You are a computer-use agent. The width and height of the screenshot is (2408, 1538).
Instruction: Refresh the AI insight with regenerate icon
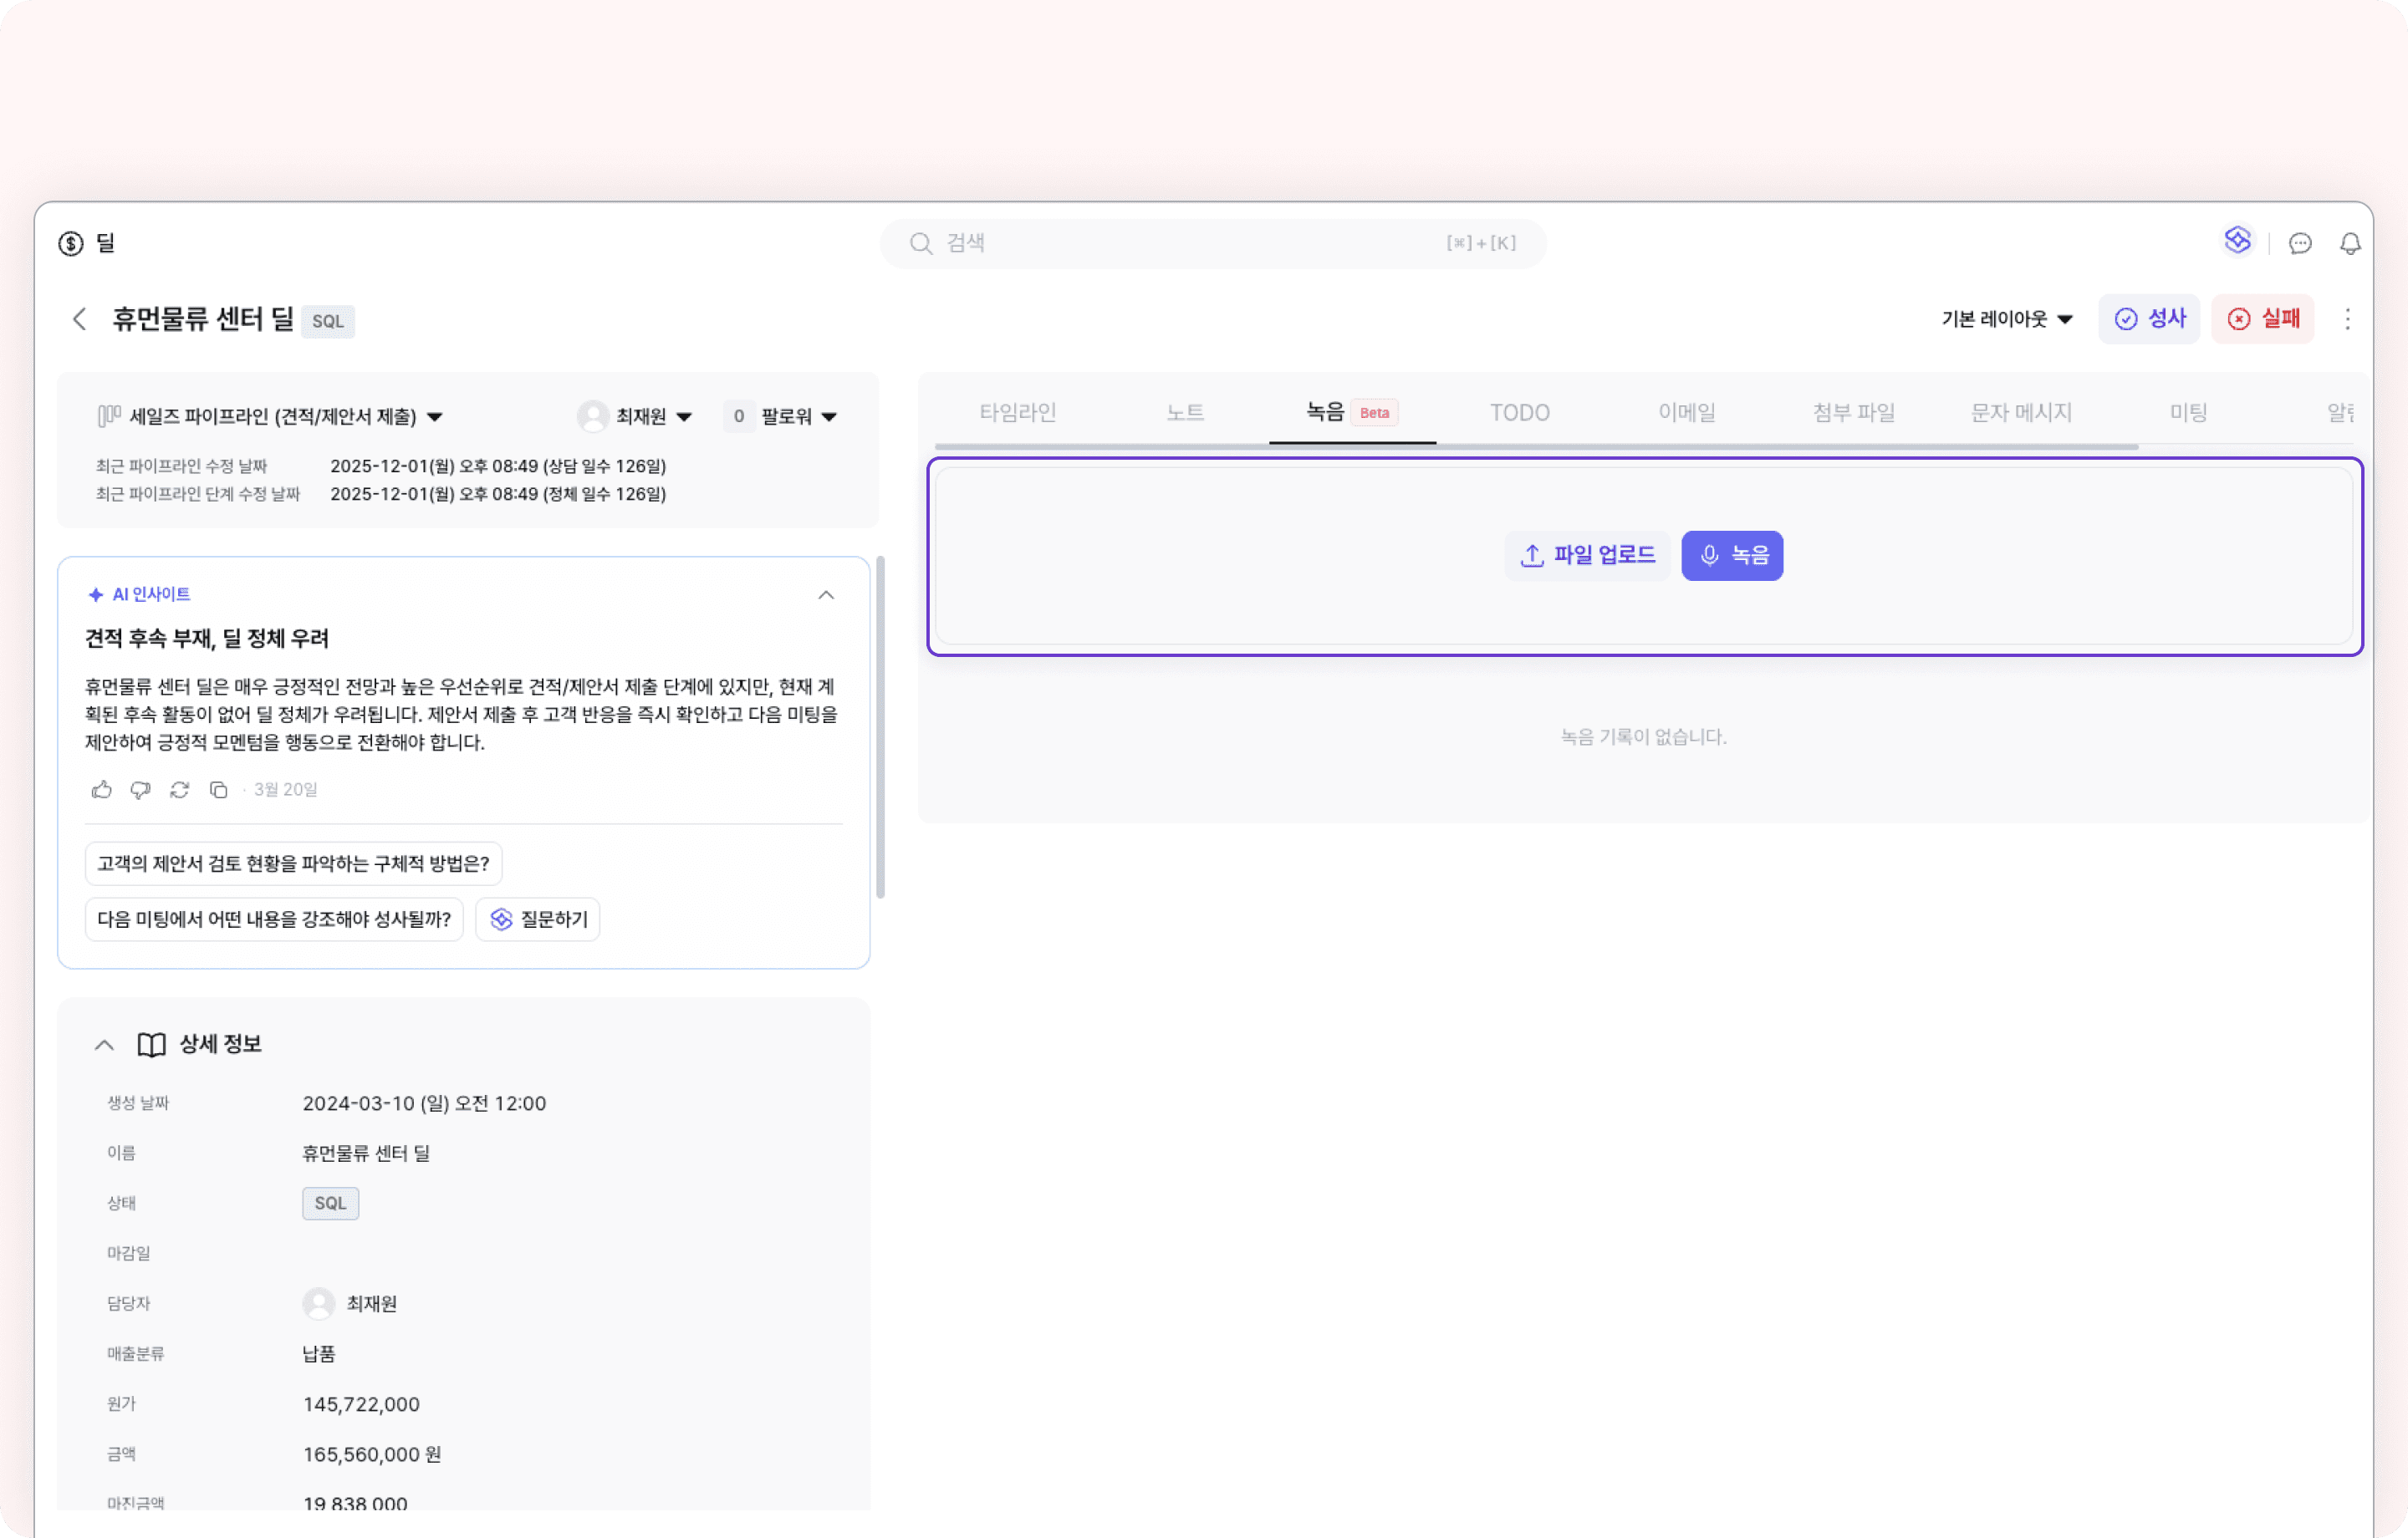(179, 790)
